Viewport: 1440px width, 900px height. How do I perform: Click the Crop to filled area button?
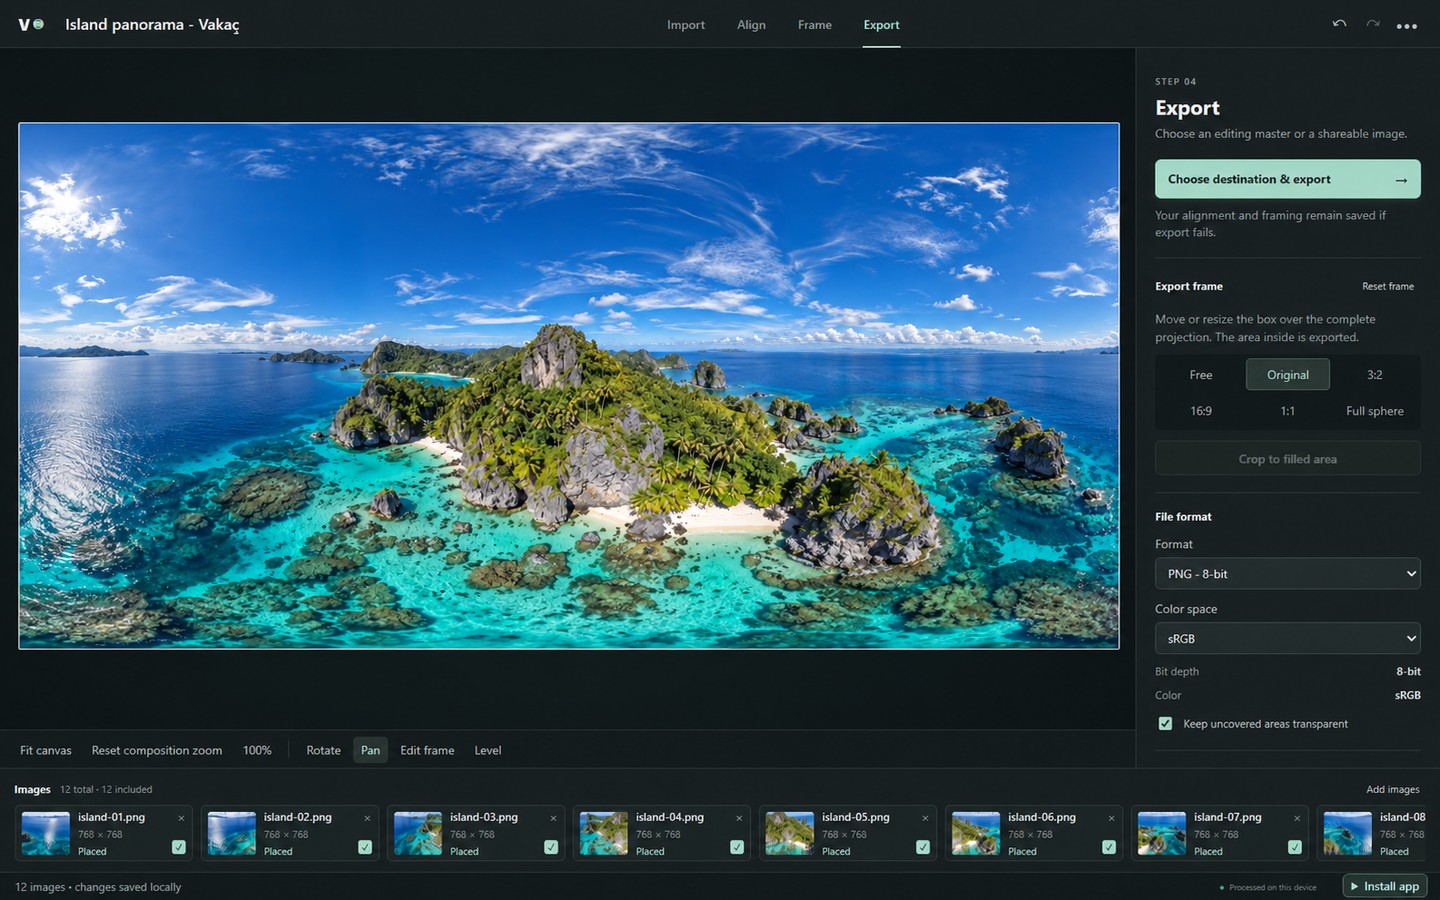(x=1287, y=459)
